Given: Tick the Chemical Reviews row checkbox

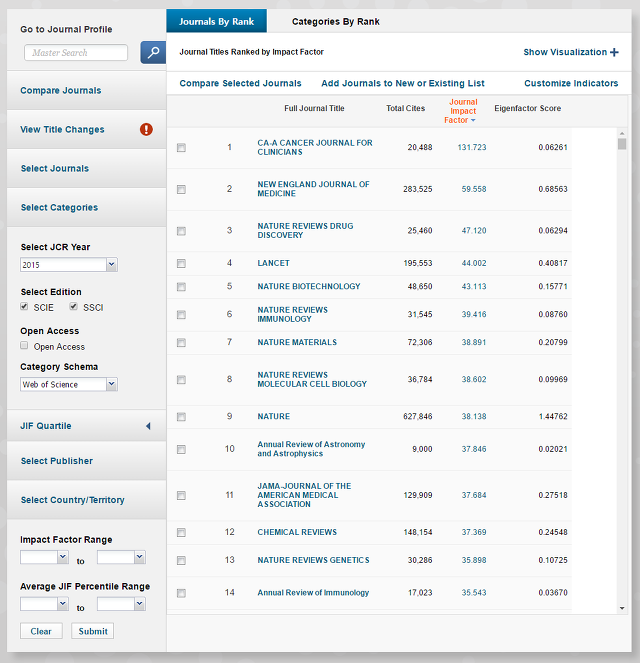Looking at the screenshot, I should tap(181, 532).
